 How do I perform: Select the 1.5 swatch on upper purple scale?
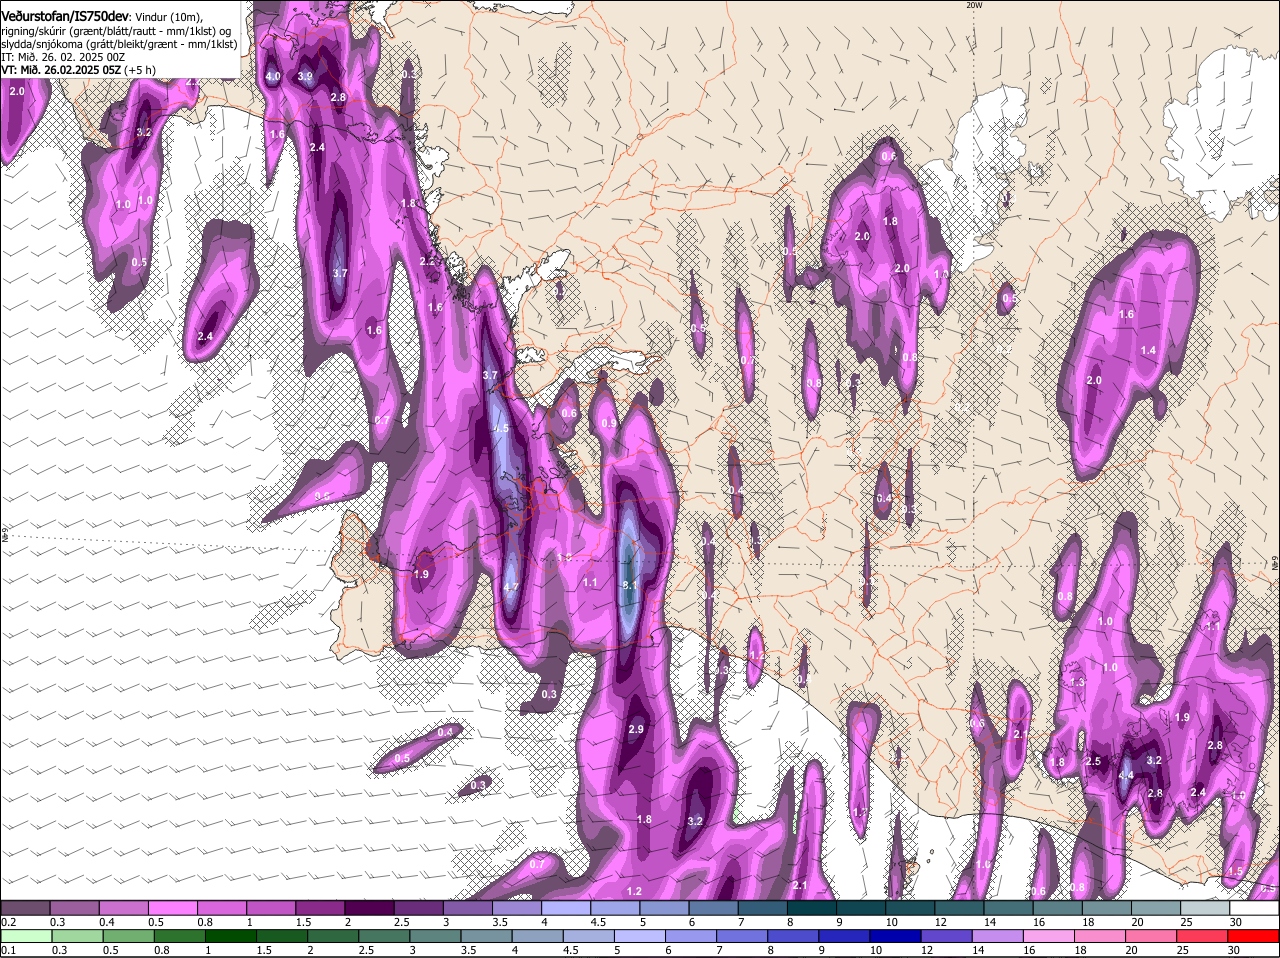(x=319, y=907)
